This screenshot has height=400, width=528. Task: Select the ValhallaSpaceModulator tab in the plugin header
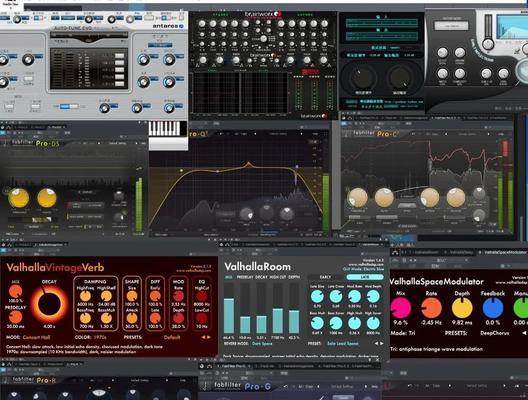[503, 252]
